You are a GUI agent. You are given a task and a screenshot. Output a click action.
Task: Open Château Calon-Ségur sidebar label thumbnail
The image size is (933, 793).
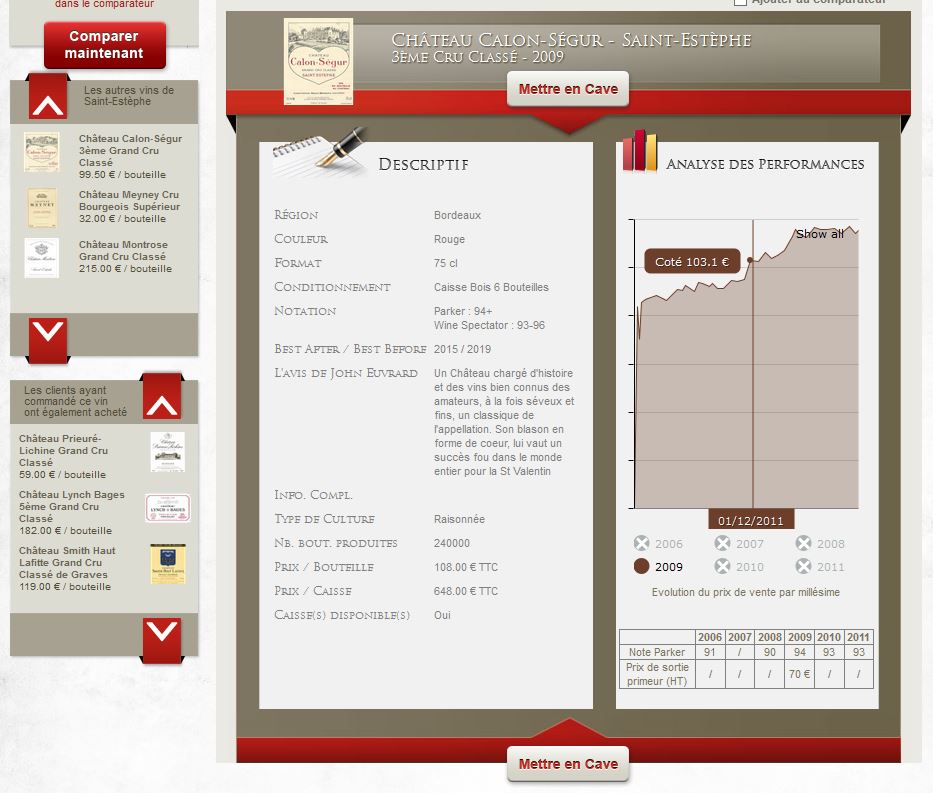(x=42, y=152)
